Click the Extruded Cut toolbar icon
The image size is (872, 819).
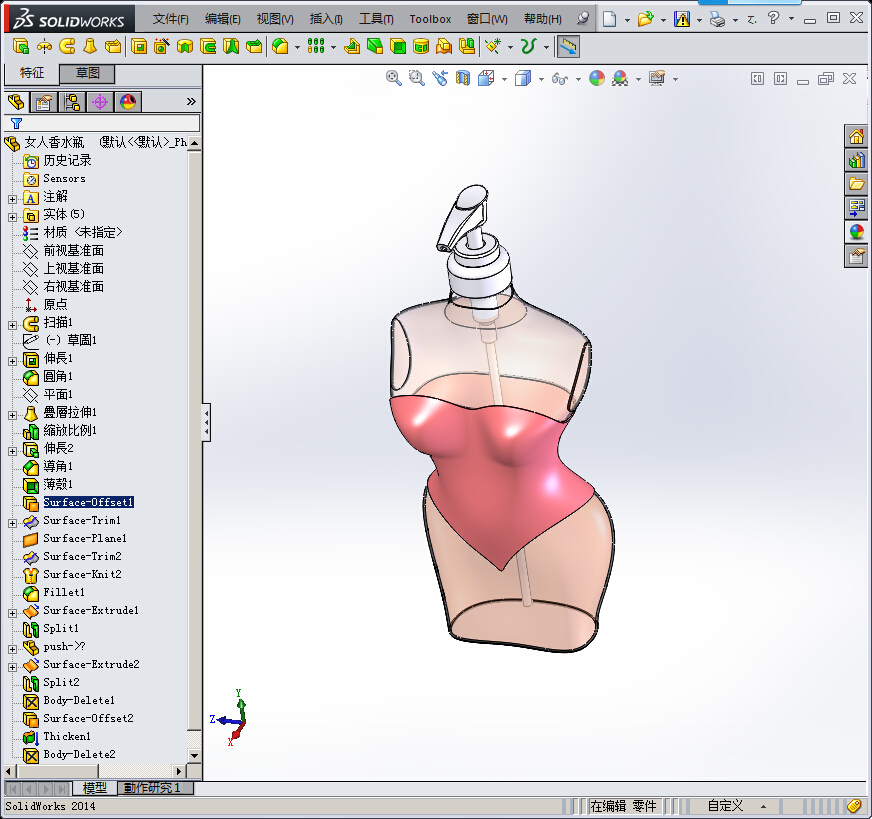(139, 47)
